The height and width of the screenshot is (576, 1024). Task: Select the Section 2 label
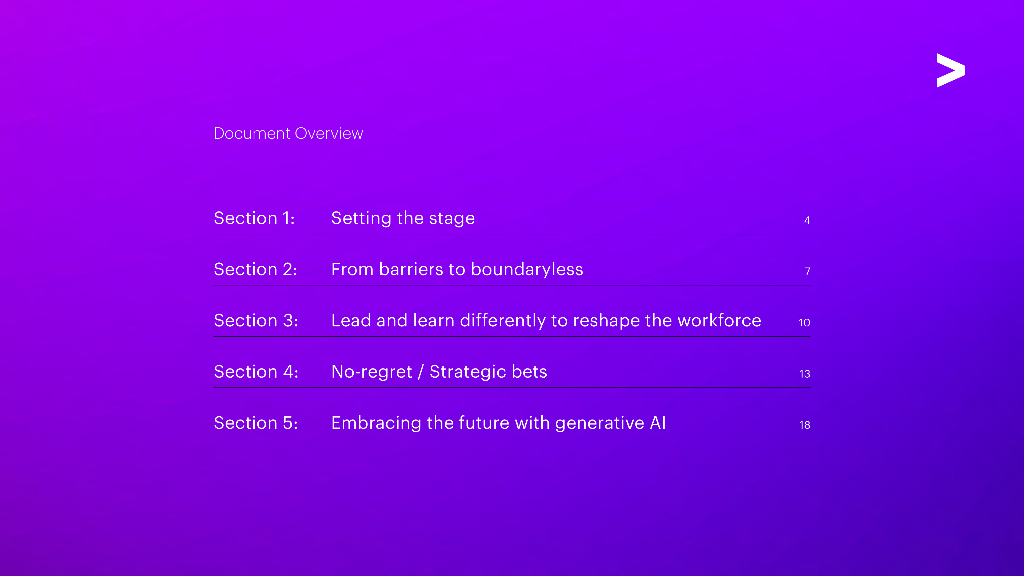click(x=255, y=269)
